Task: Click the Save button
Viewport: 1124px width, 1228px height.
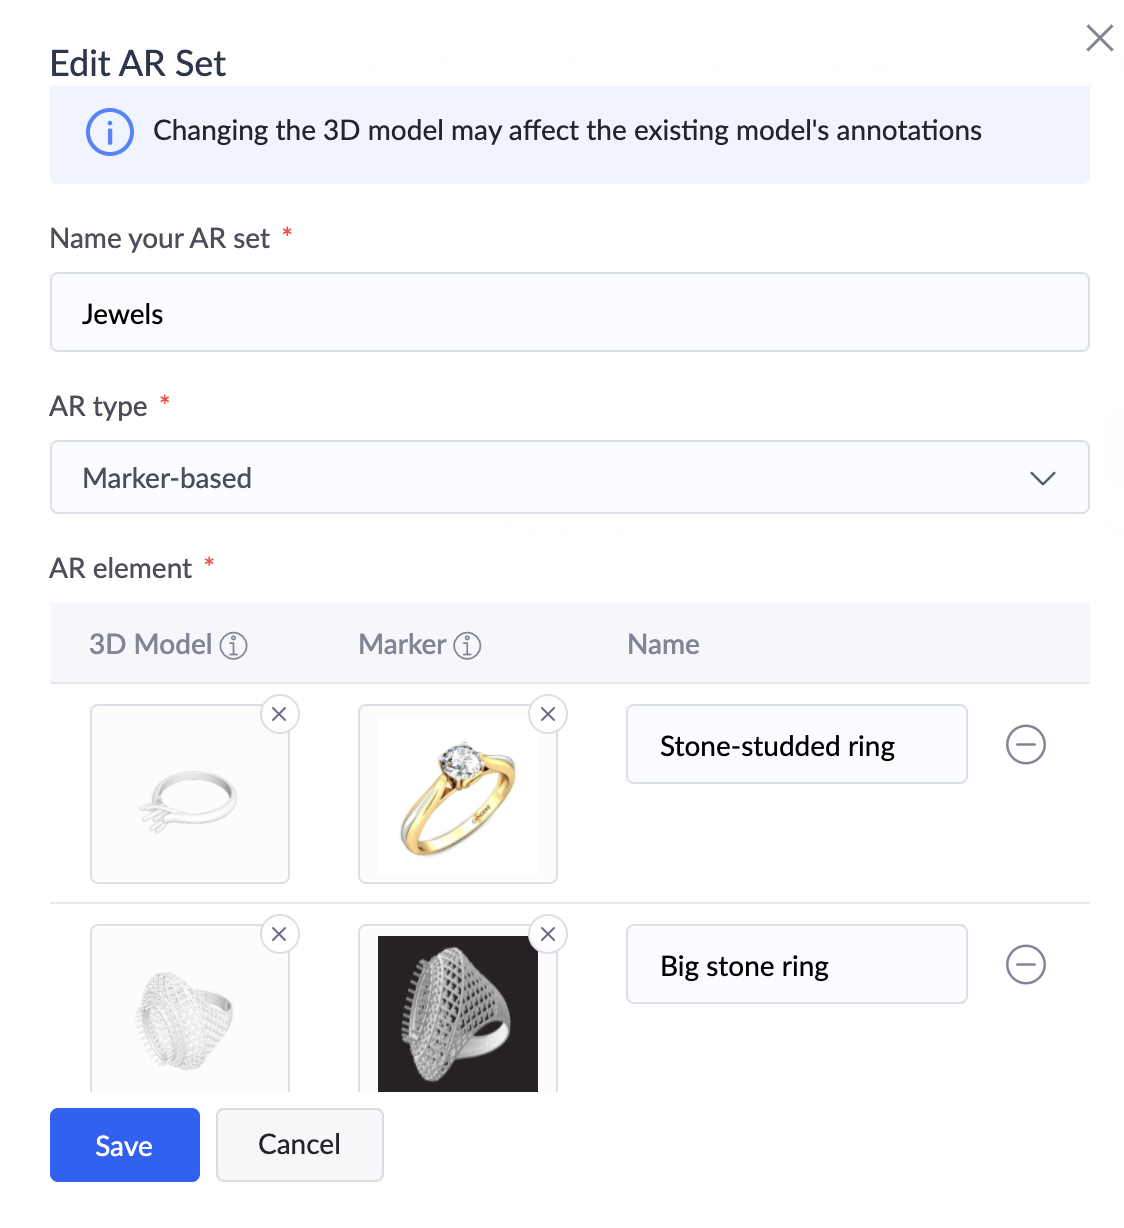Action: point(125,1145)
